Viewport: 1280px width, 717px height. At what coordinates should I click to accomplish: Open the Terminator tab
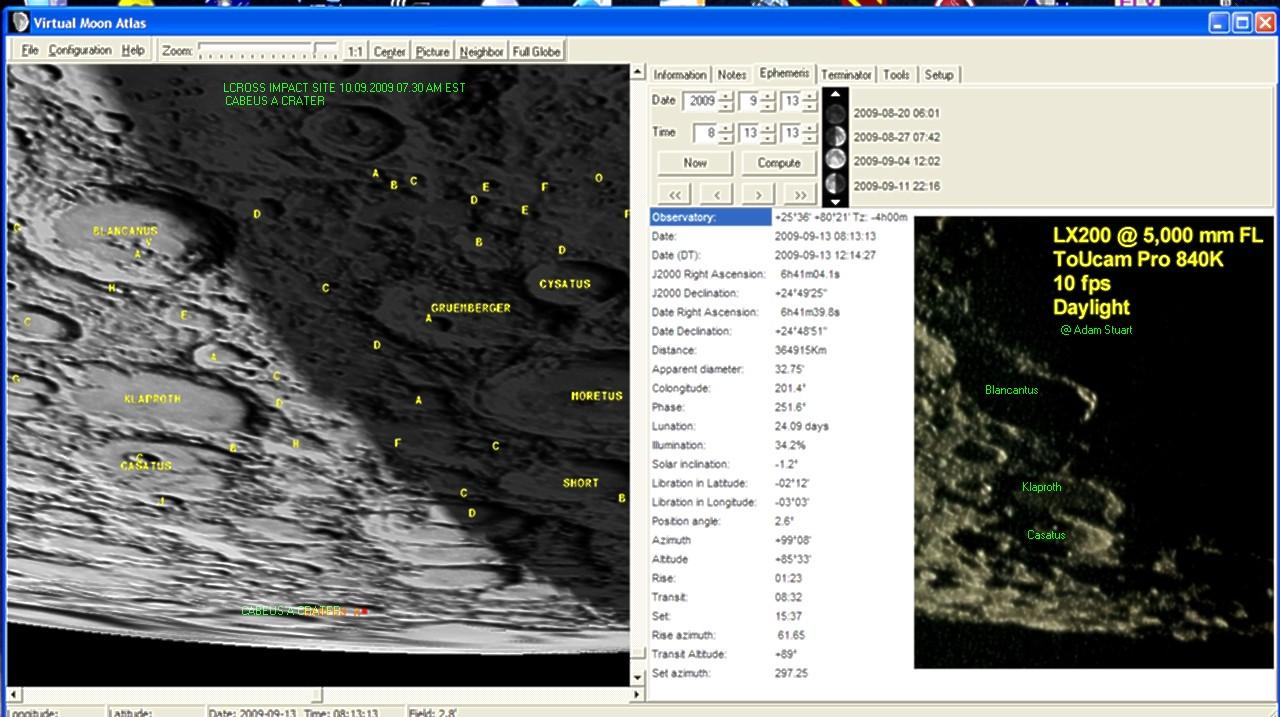pos(846,75)
